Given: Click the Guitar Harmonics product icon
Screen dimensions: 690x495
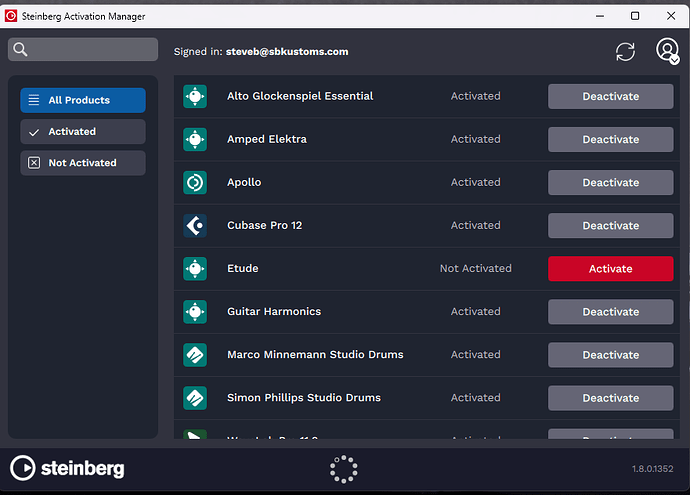Looking at the screenshot, I should (195, 312).
